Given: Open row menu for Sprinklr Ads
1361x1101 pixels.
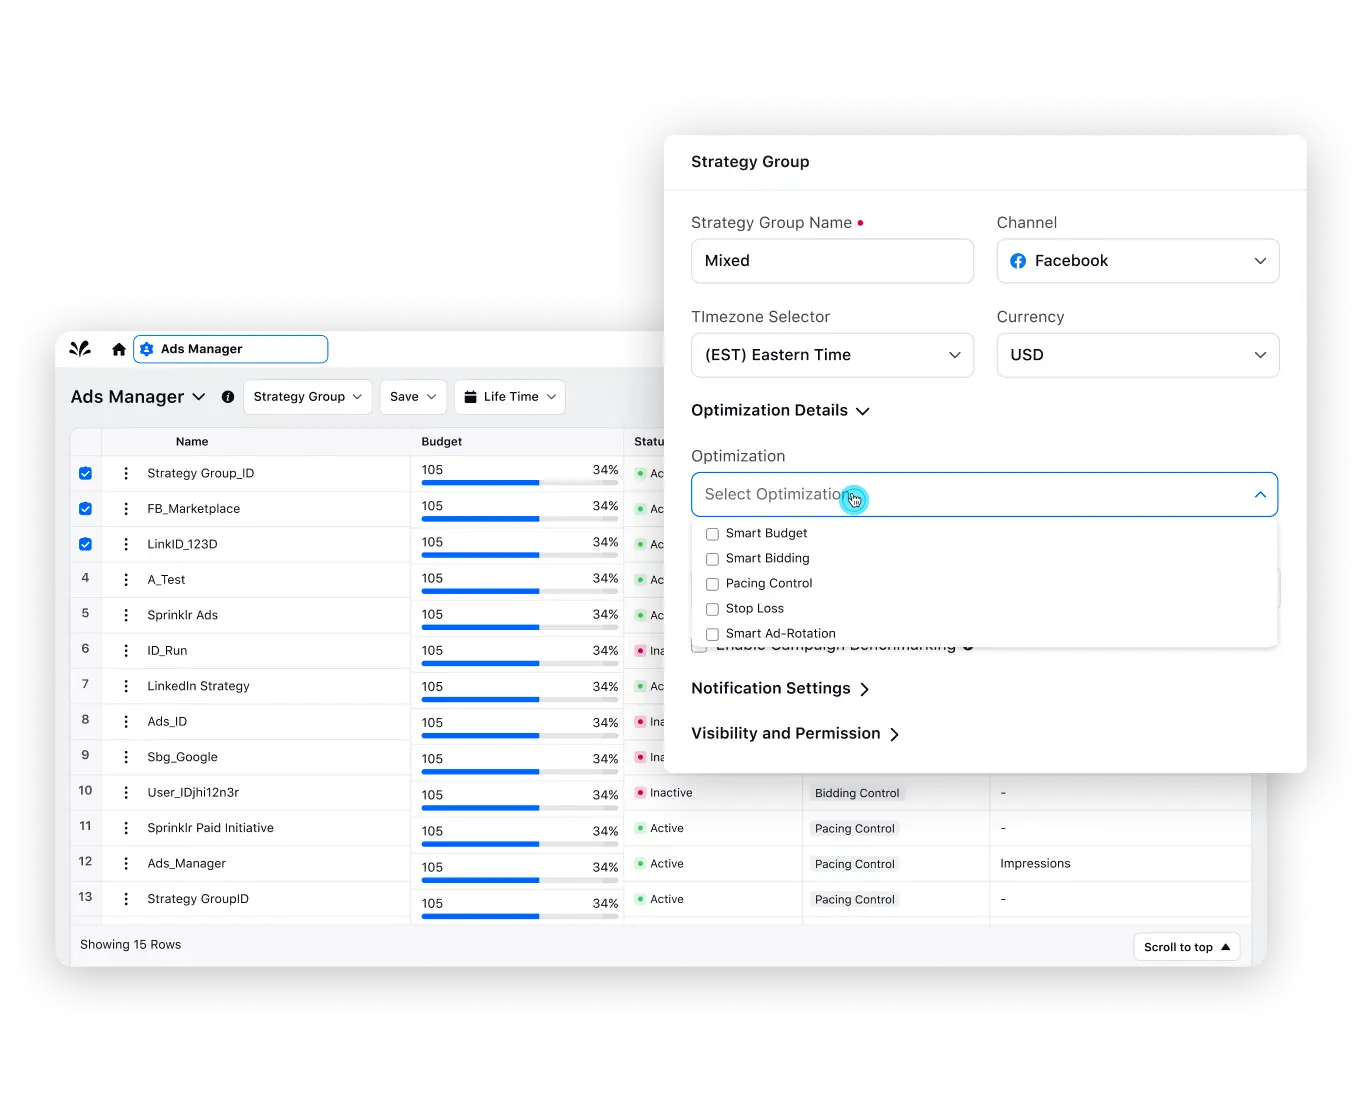Looking at the screenshot, I should pos(126,615).
